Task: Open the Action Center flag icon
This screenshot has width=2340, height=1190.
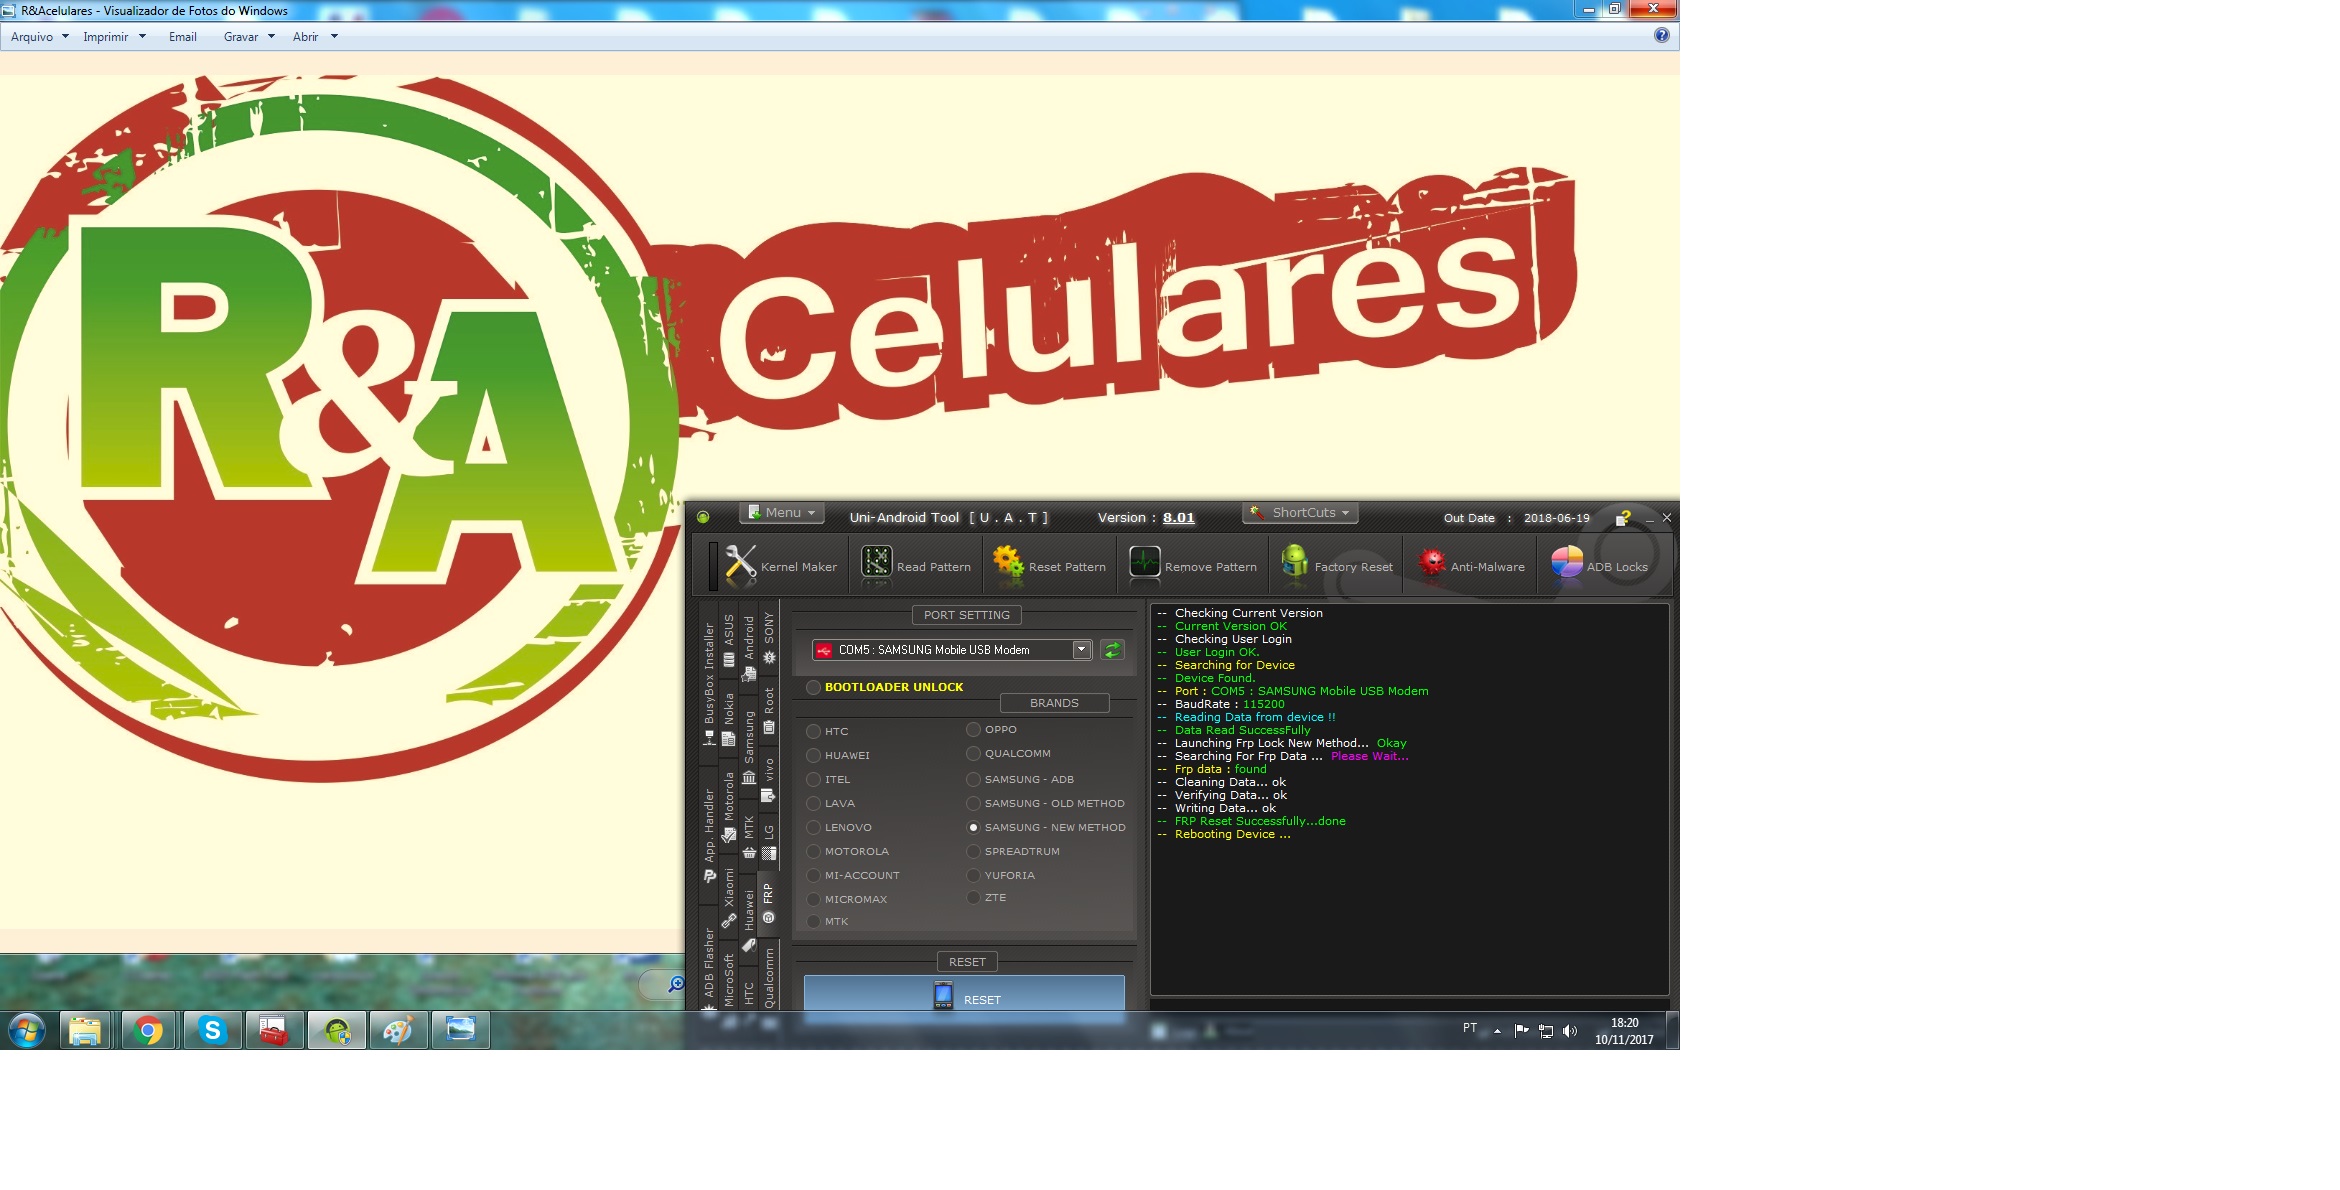Action: (x=1521, y=1031)
